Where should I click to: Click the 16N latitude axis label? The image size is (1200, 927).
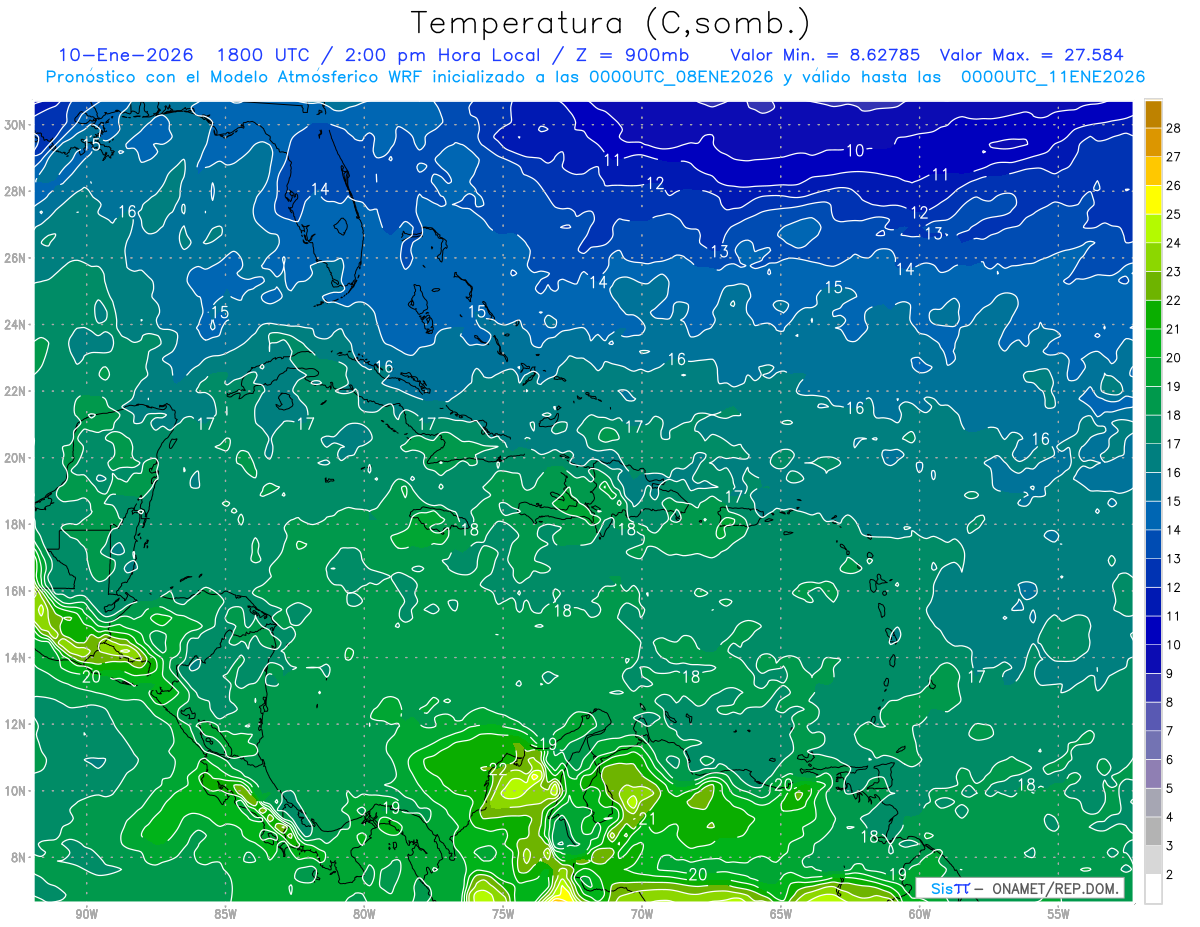(17, 591)
